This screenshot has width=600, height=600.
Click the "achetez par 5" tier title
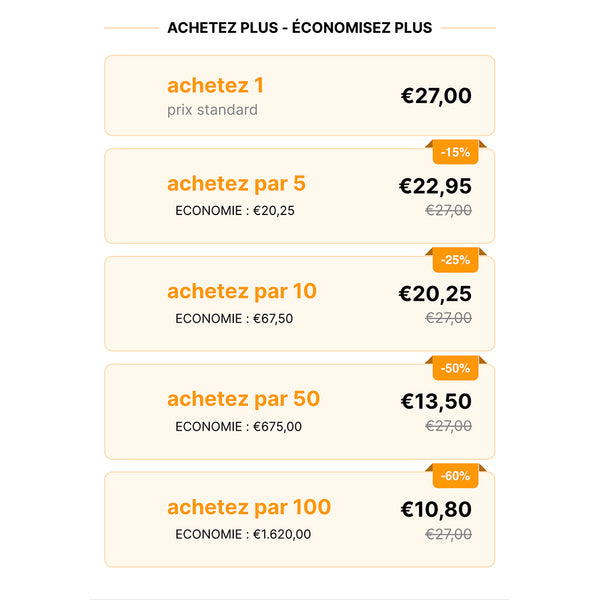point(236,184)
